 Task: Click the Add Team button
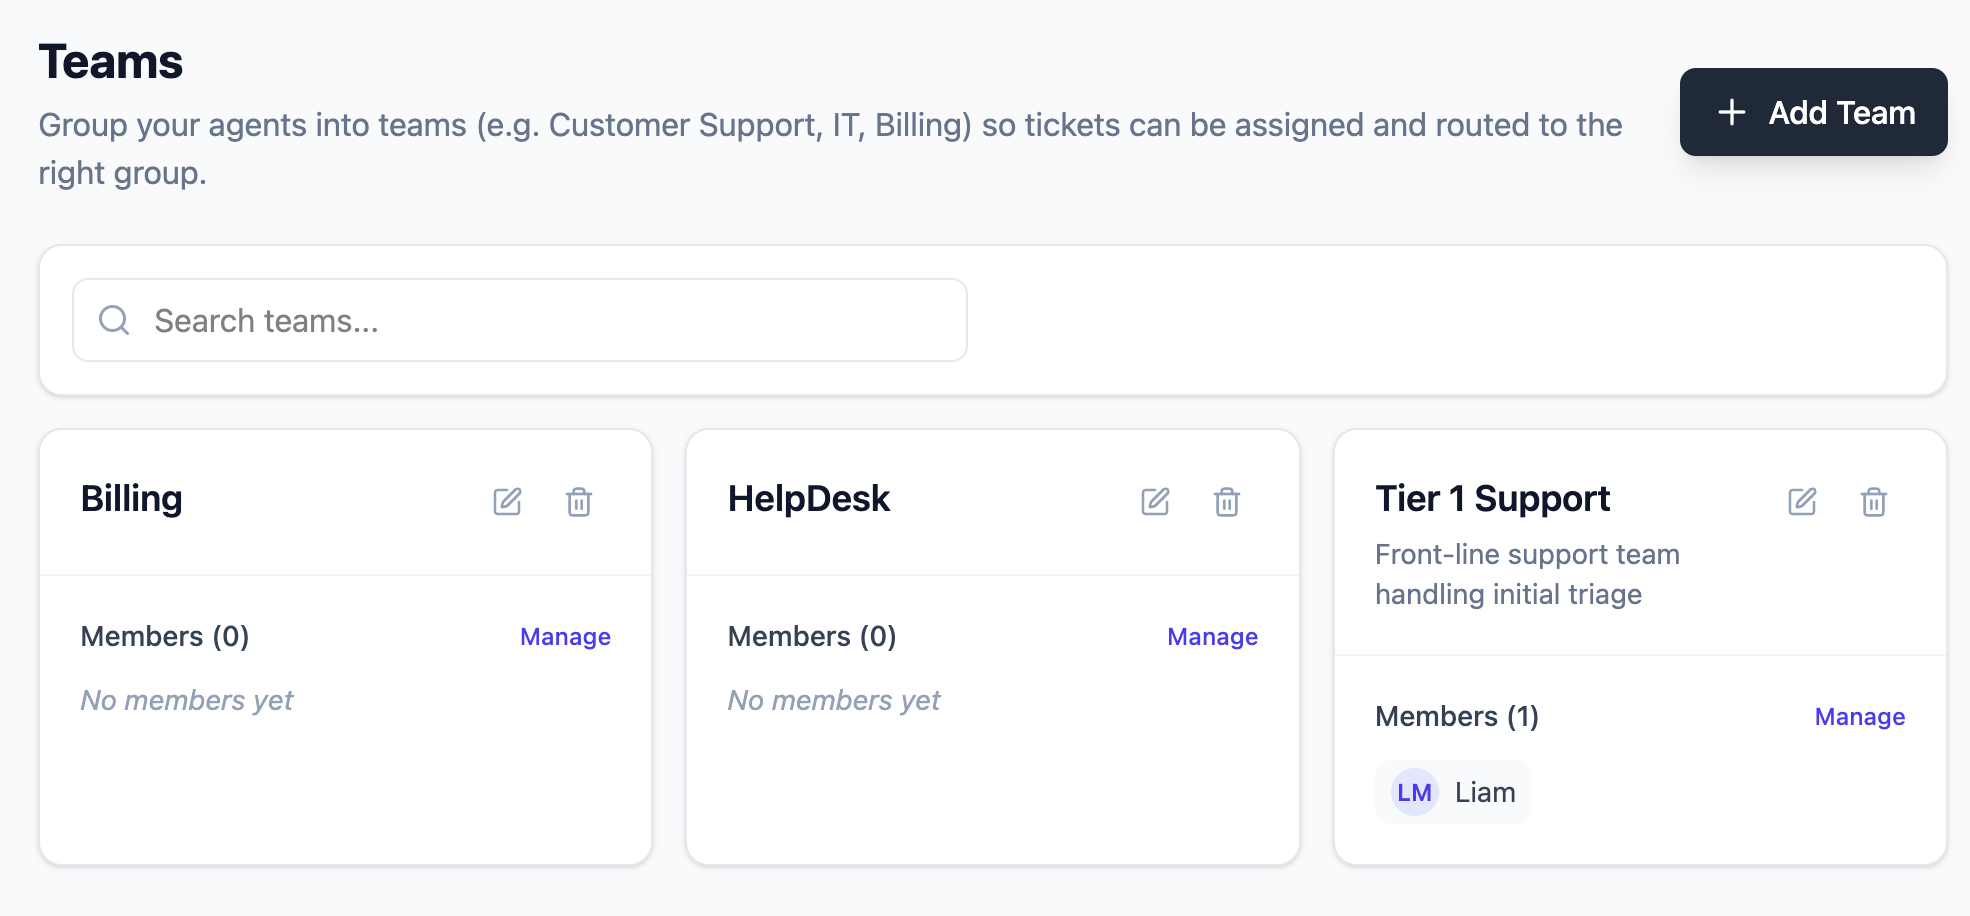(x=1813, y=112)
